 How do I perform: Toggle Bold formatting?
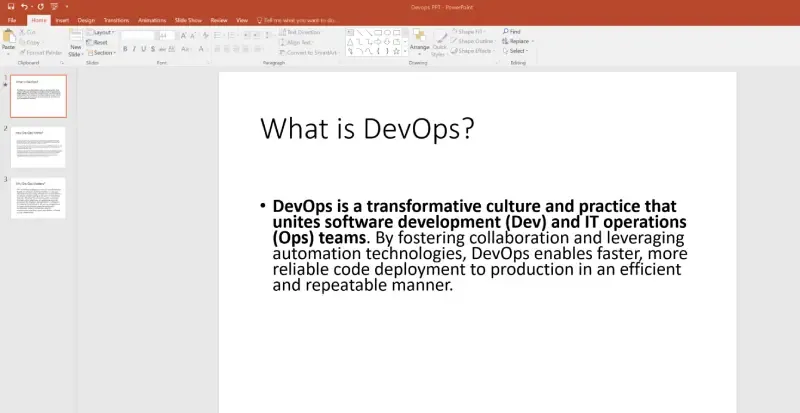[x=125, y=49]
